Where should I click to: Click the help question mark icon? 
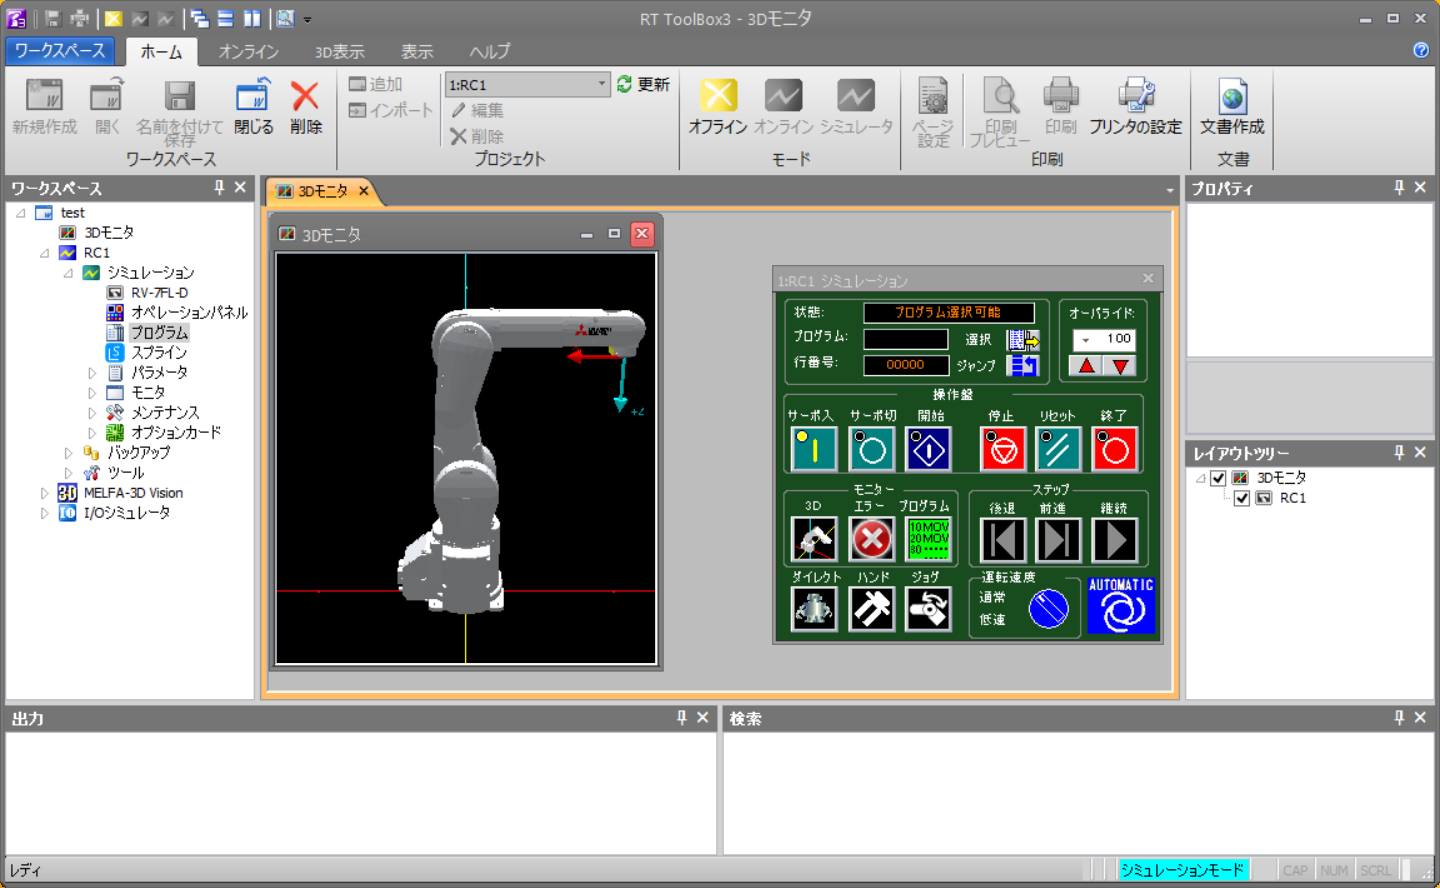pyautogui.click(x=1421, y=50)
